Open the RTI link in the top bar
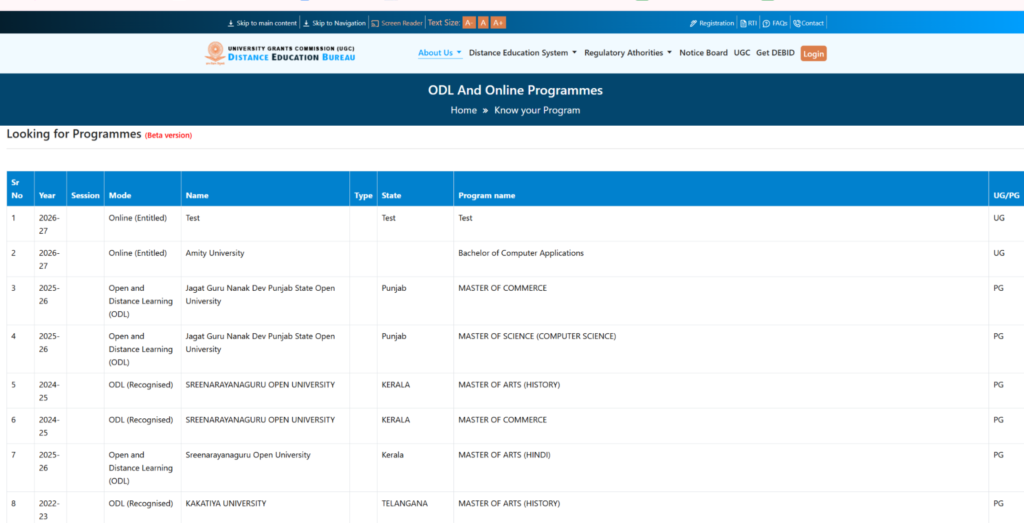Viewport: 1024px width, 523px height. click(x=748, y=23)
